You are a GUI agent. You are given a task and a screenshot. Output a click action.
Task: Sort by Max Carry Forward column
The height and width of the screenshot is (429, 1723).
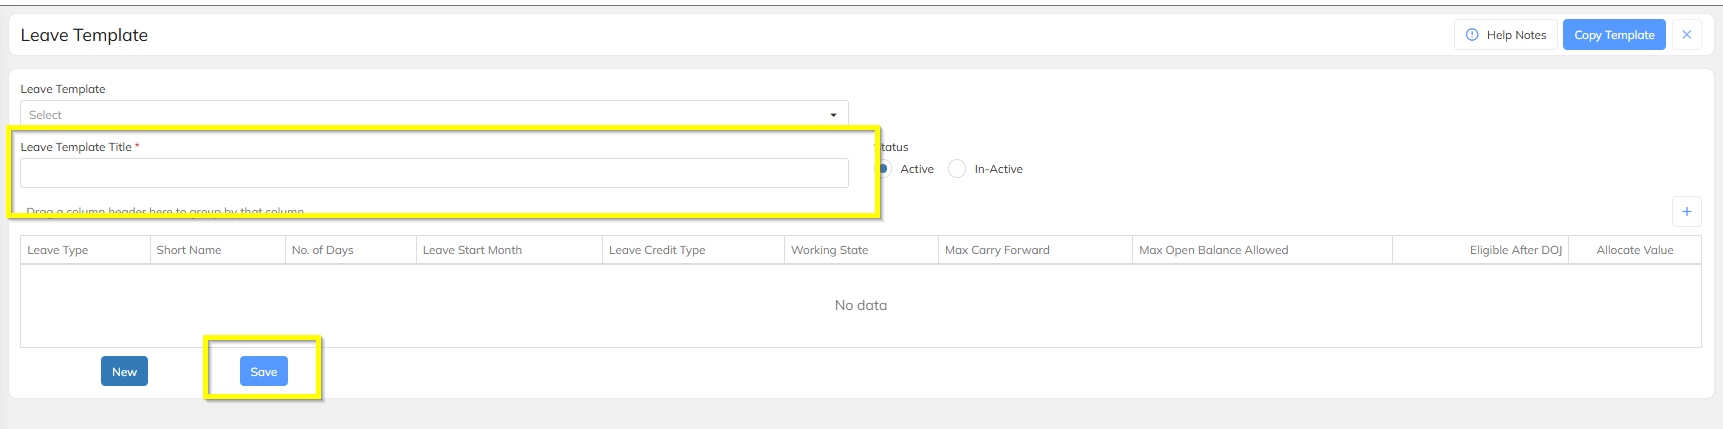[997, 250]
